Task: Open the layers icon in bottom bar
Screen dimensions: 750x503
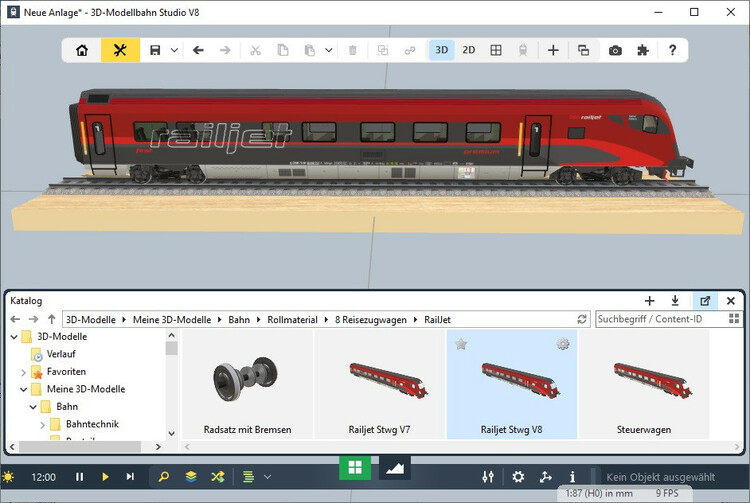Action: click(191, 477)
